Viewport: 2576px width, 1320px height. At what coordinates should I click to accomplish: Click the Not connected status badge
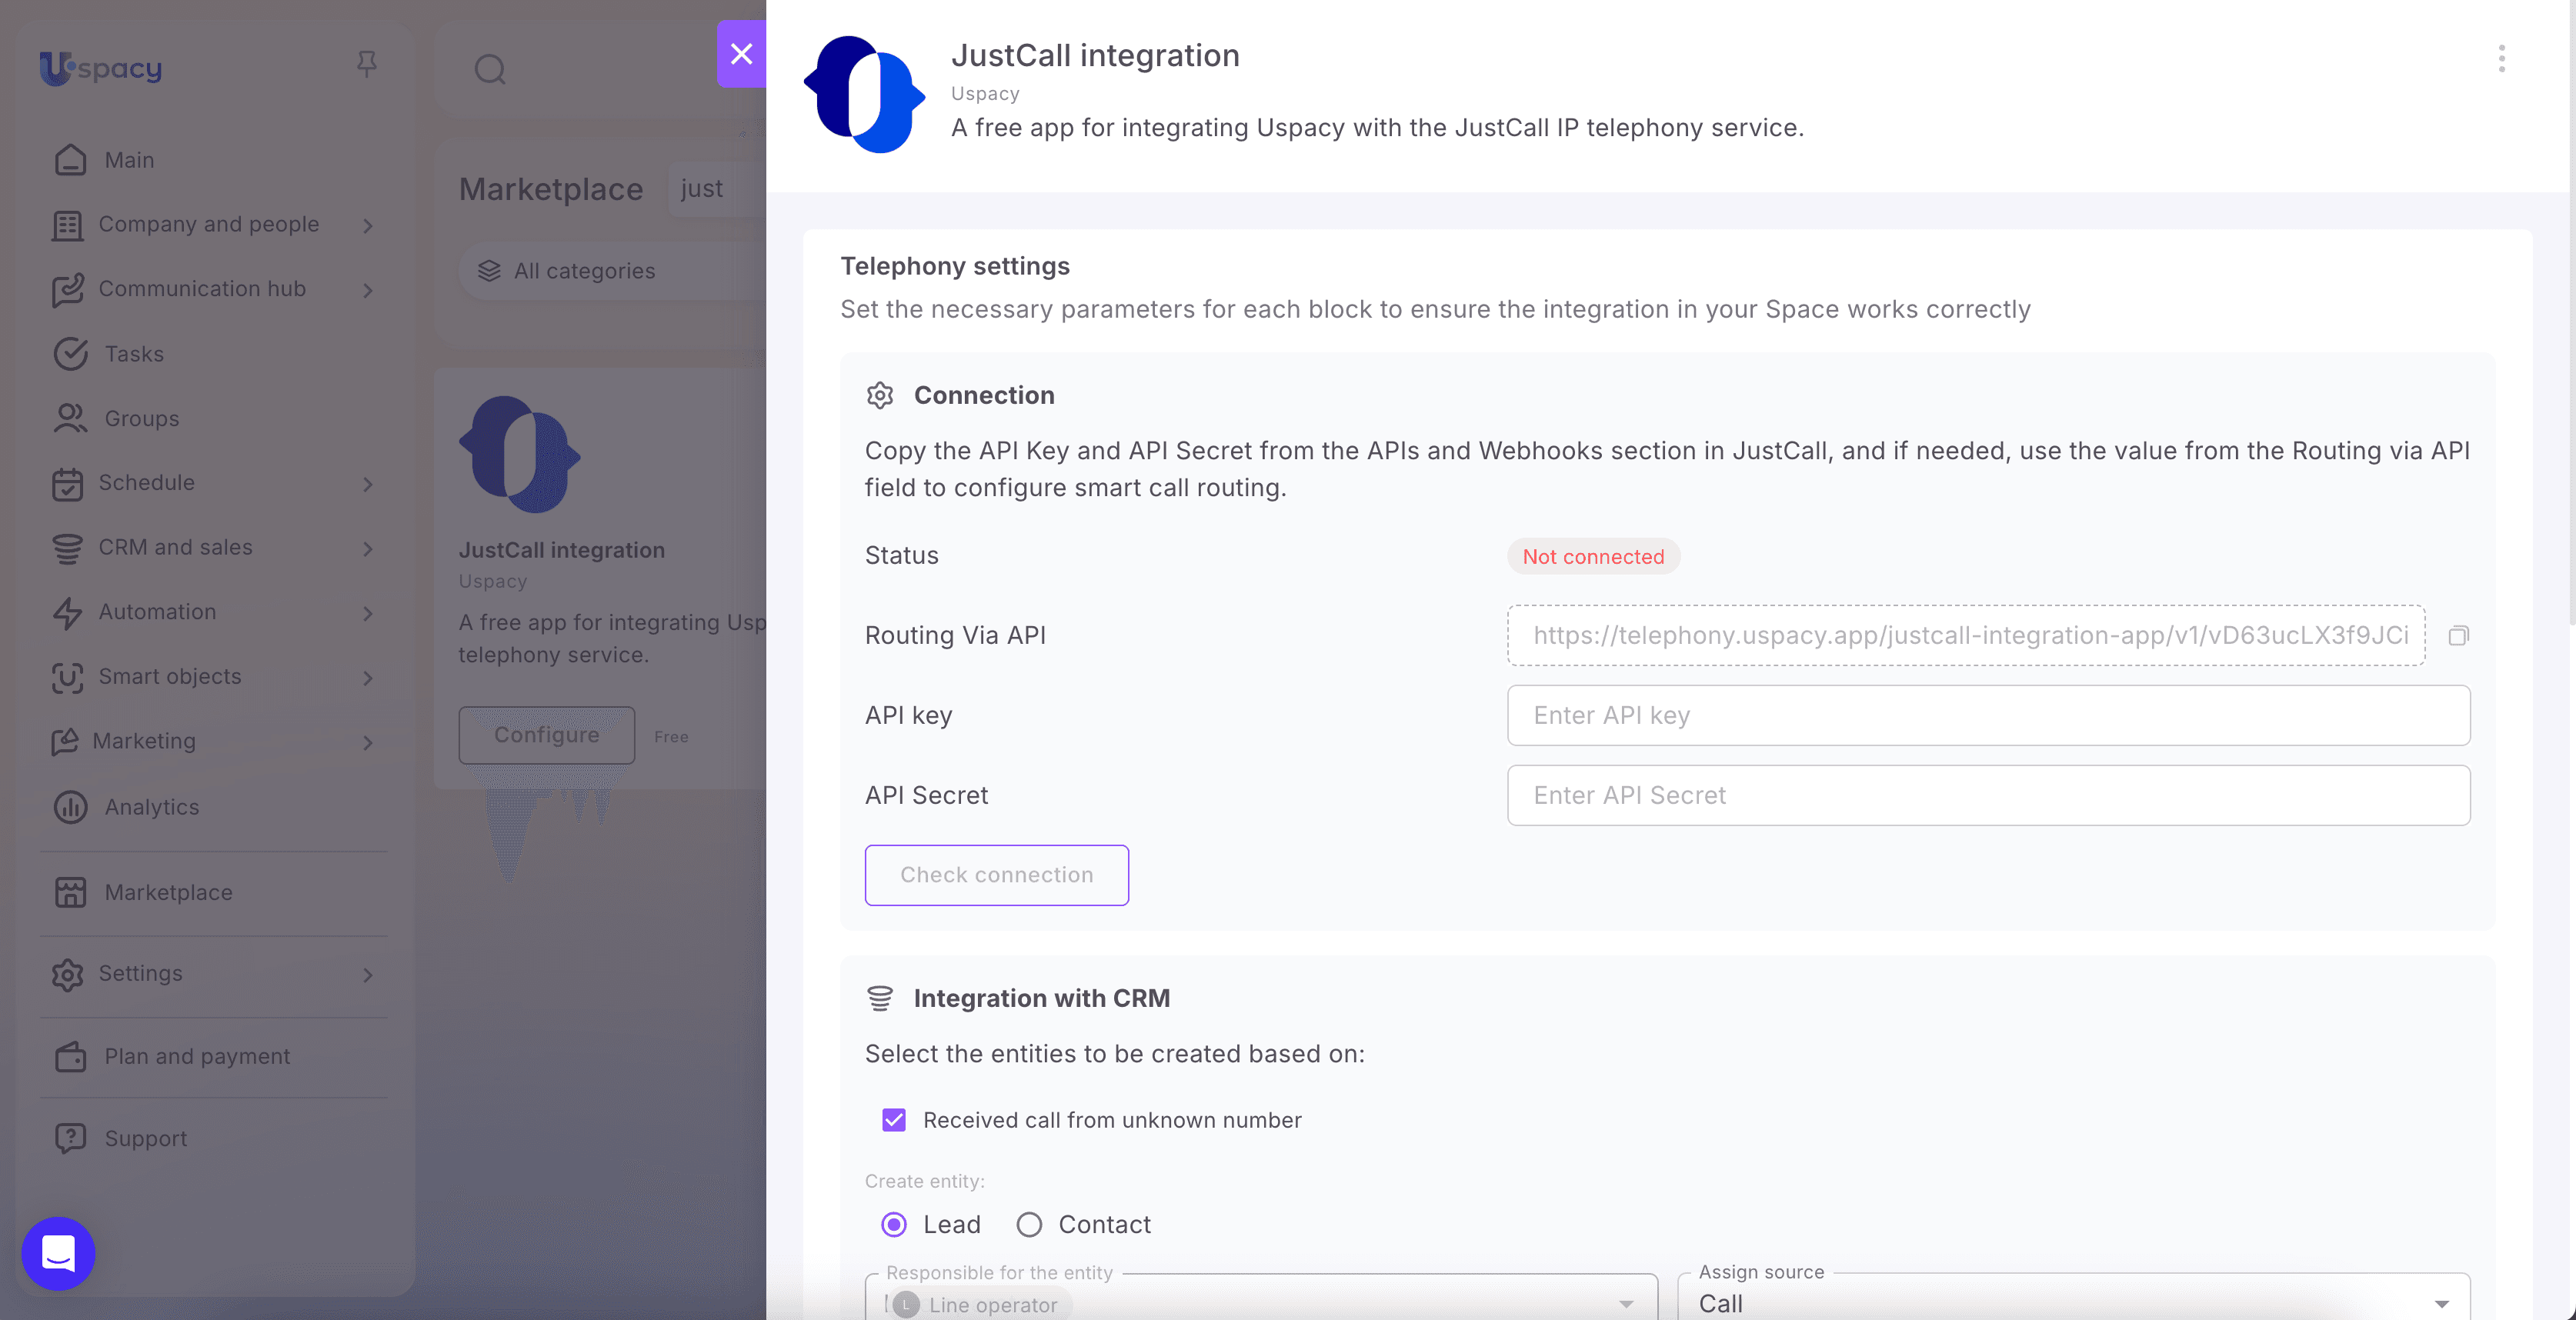[x=1593, y=557]
